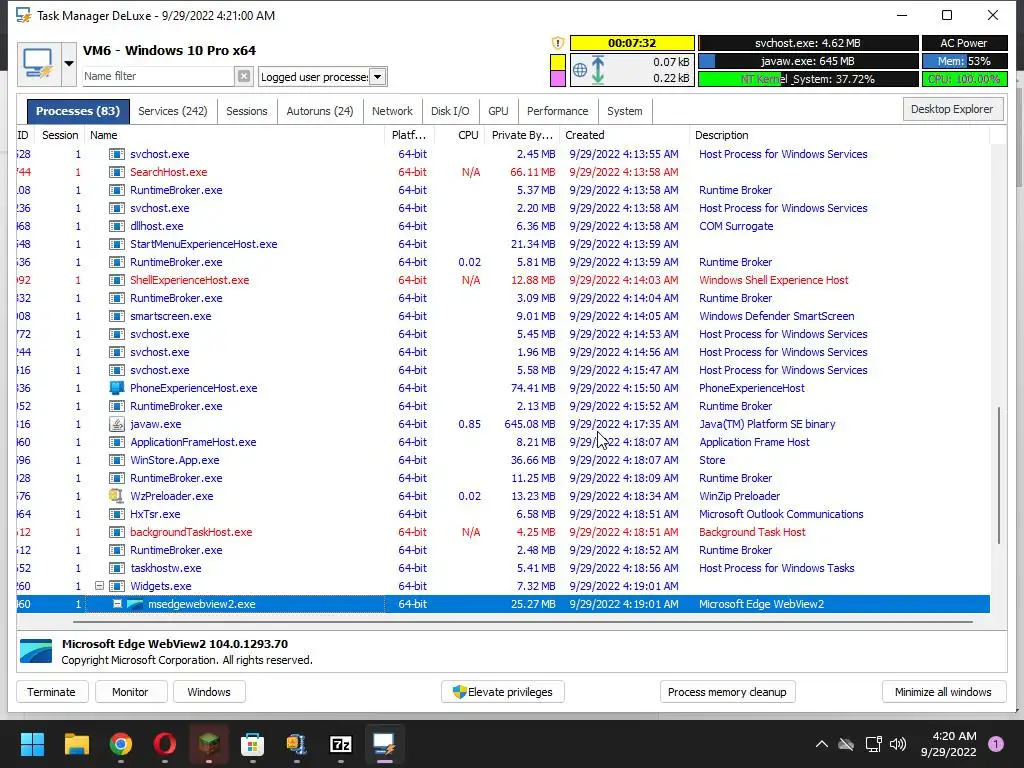Open the System tab

(625, 111)
